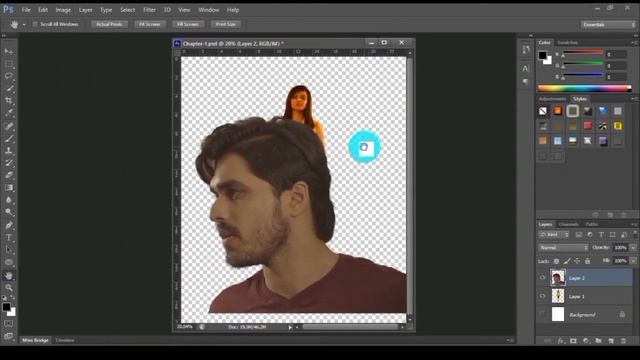Open the Fill slider arrow

click(x=633, y=261)
